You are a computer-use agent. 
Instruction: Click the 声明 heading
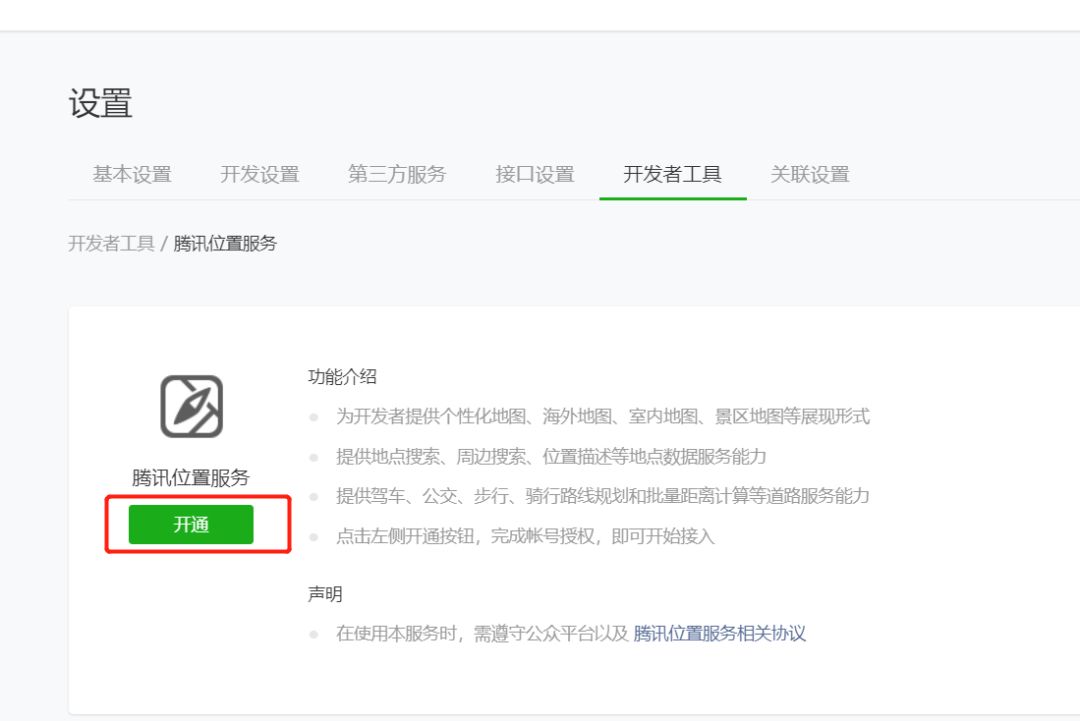click(325, 594)
